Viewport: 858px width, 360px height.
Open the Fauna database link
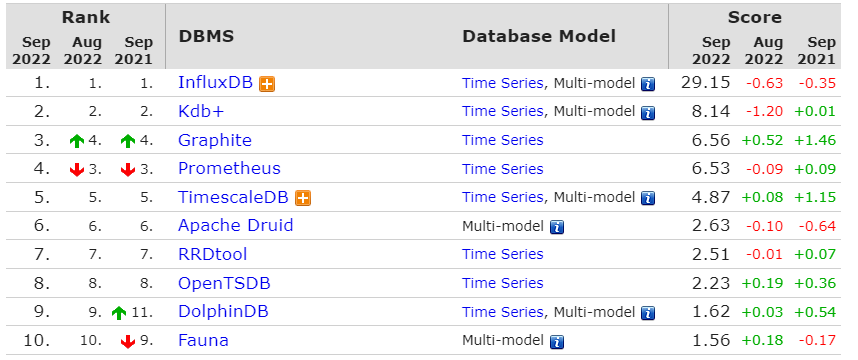pos(203,340)
